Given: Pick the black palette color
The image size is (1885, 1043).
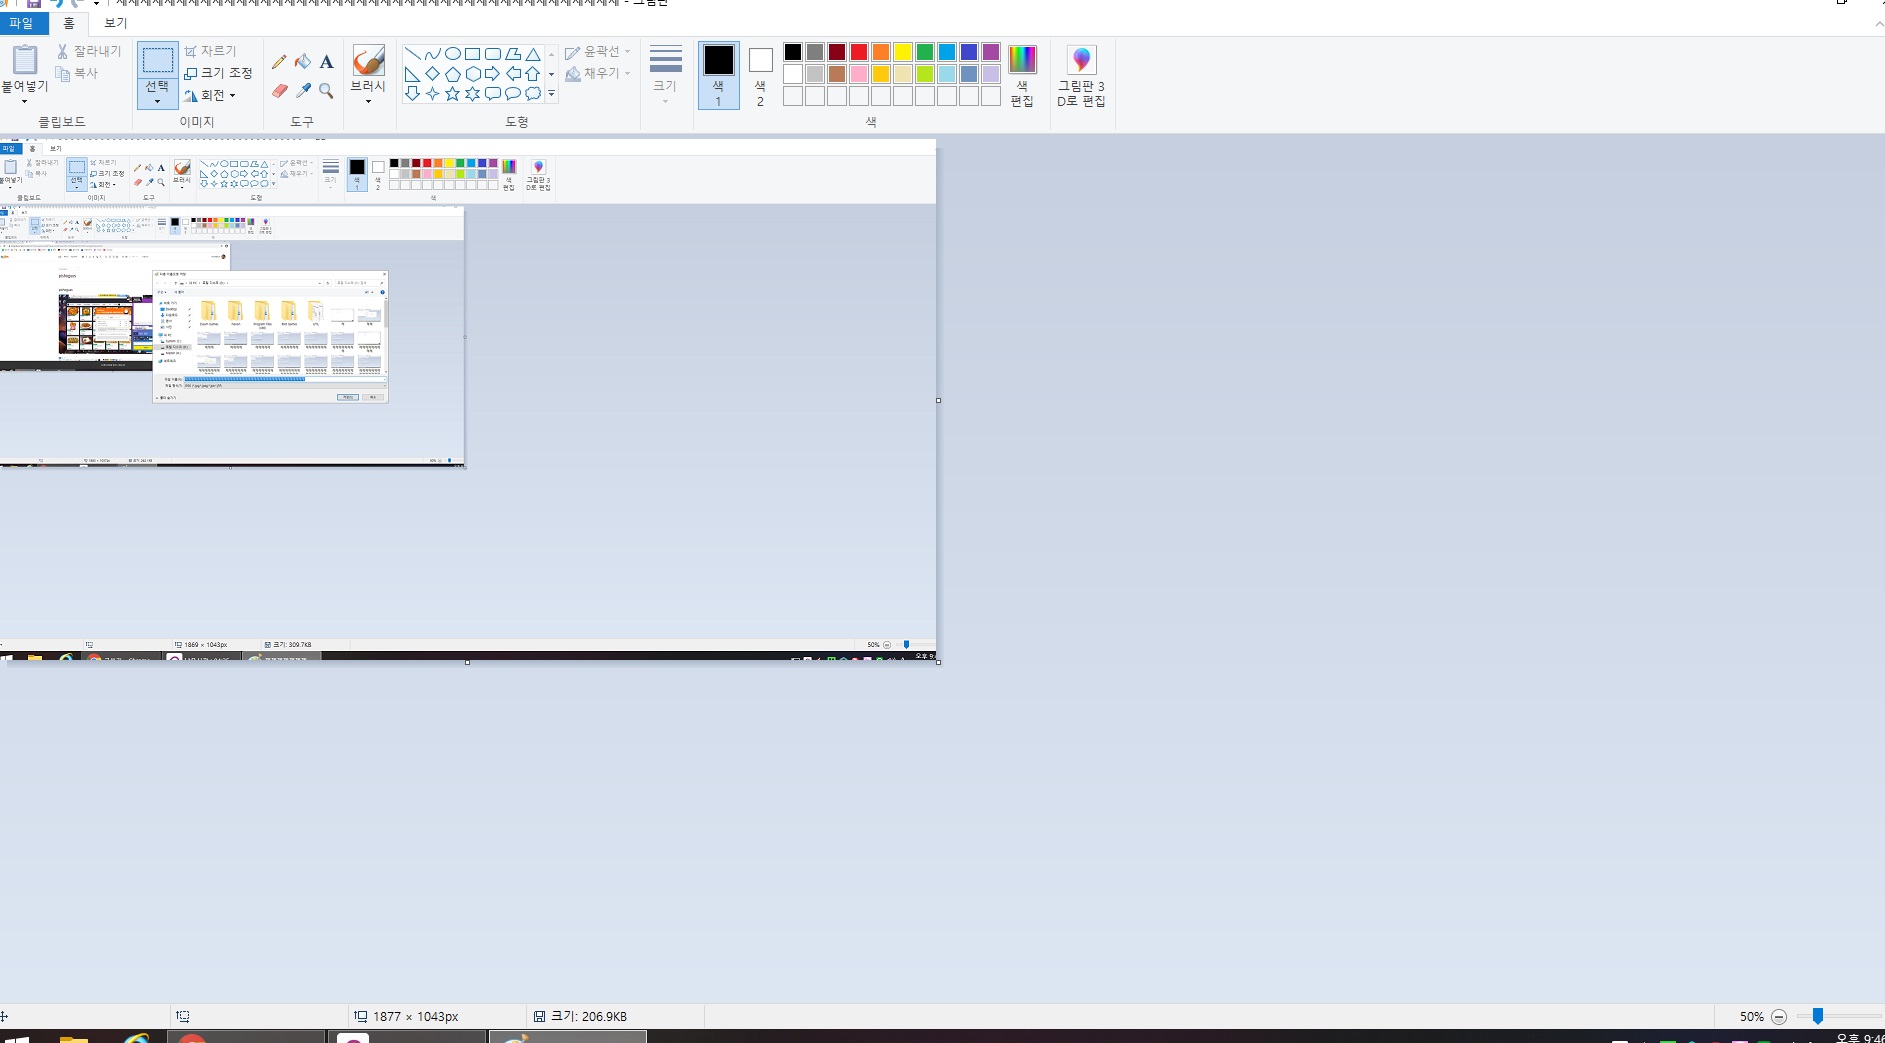Looking at the screenshot, I should coord(793,52).
